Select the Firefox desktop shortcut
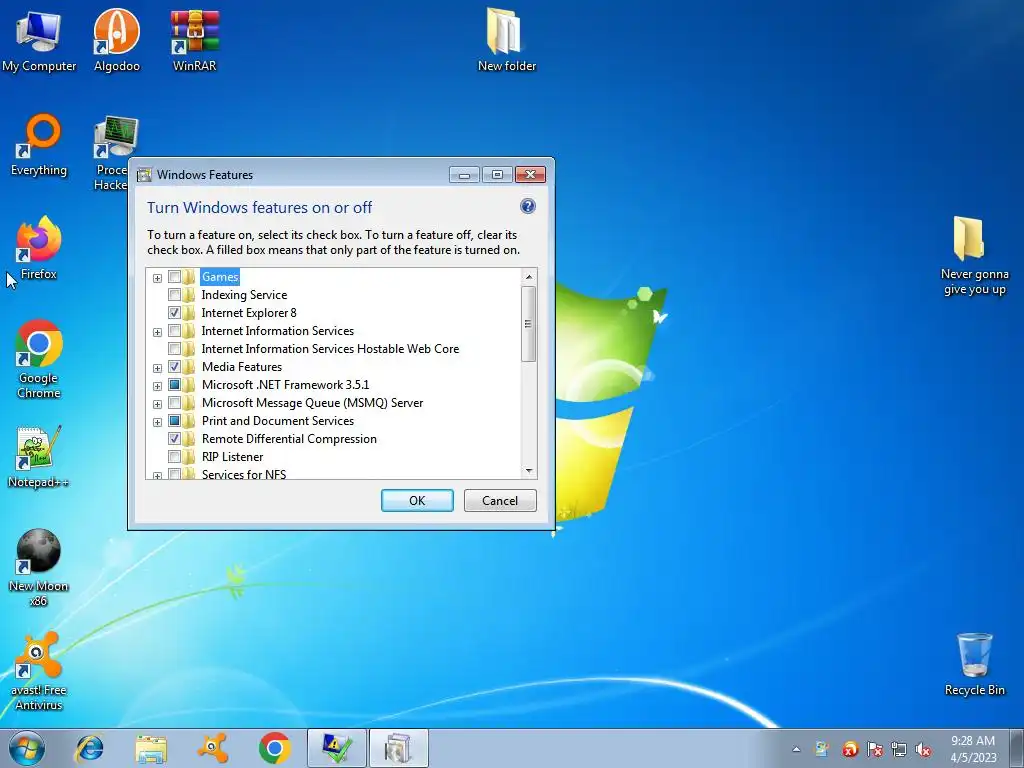 39,248
